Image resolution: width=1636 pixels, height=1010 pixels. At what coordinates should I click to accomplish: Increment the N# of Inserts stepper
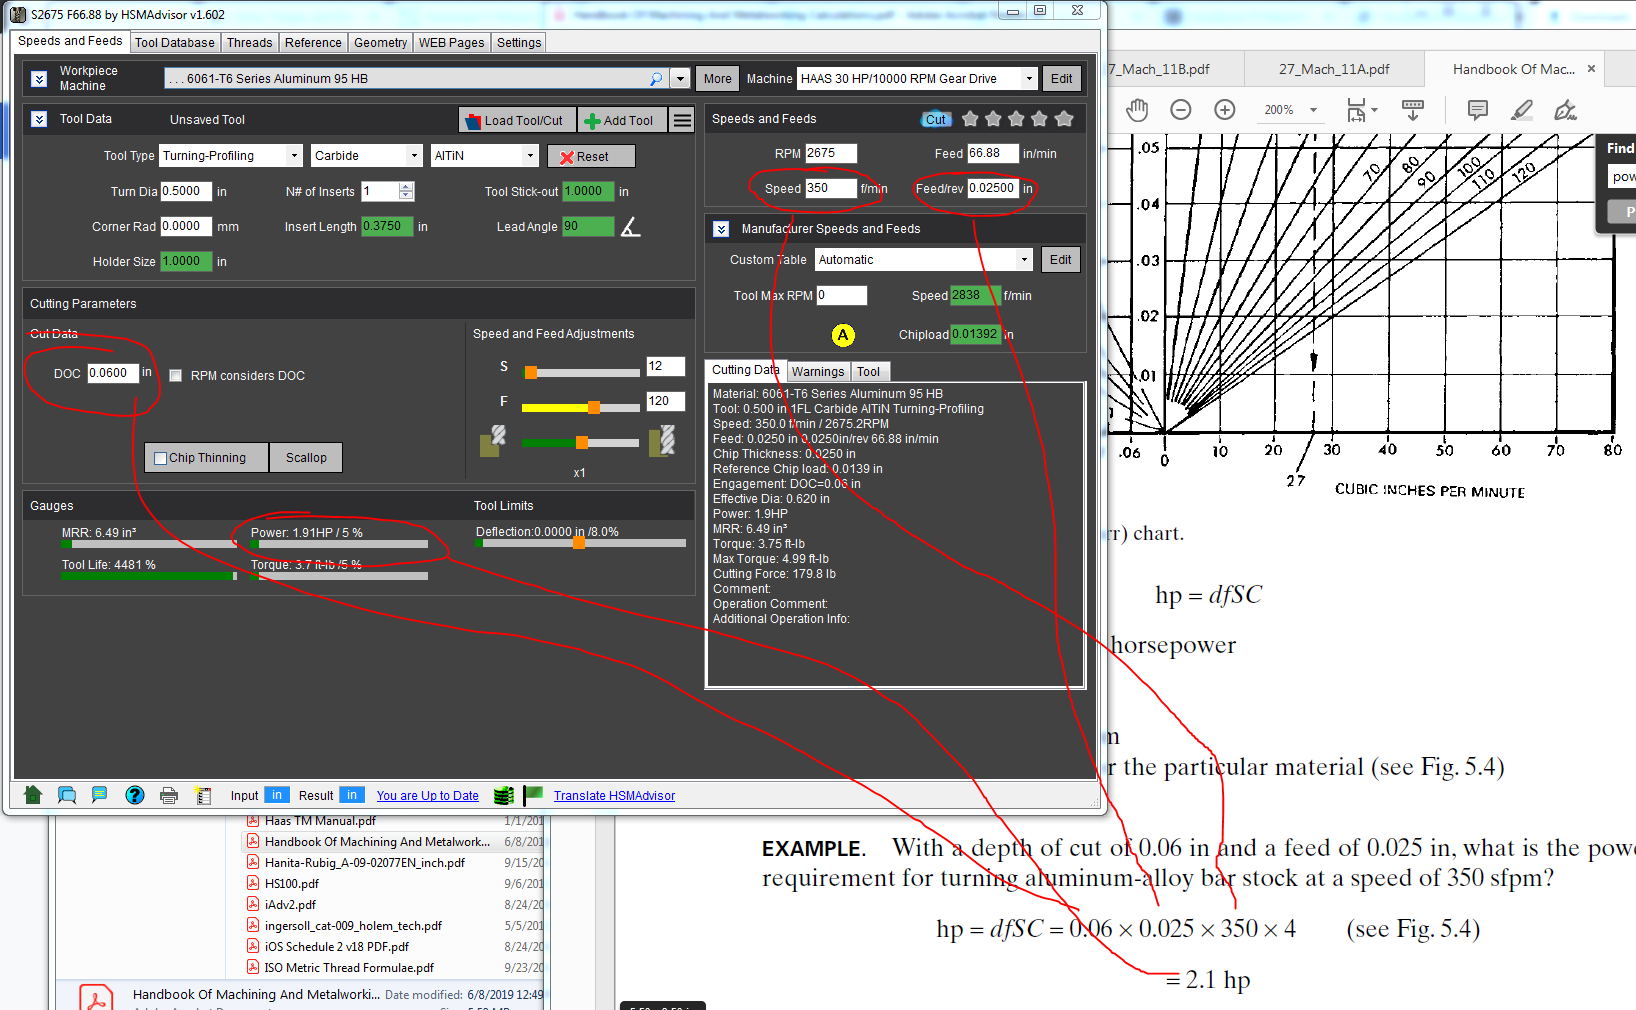pos(406,187)
